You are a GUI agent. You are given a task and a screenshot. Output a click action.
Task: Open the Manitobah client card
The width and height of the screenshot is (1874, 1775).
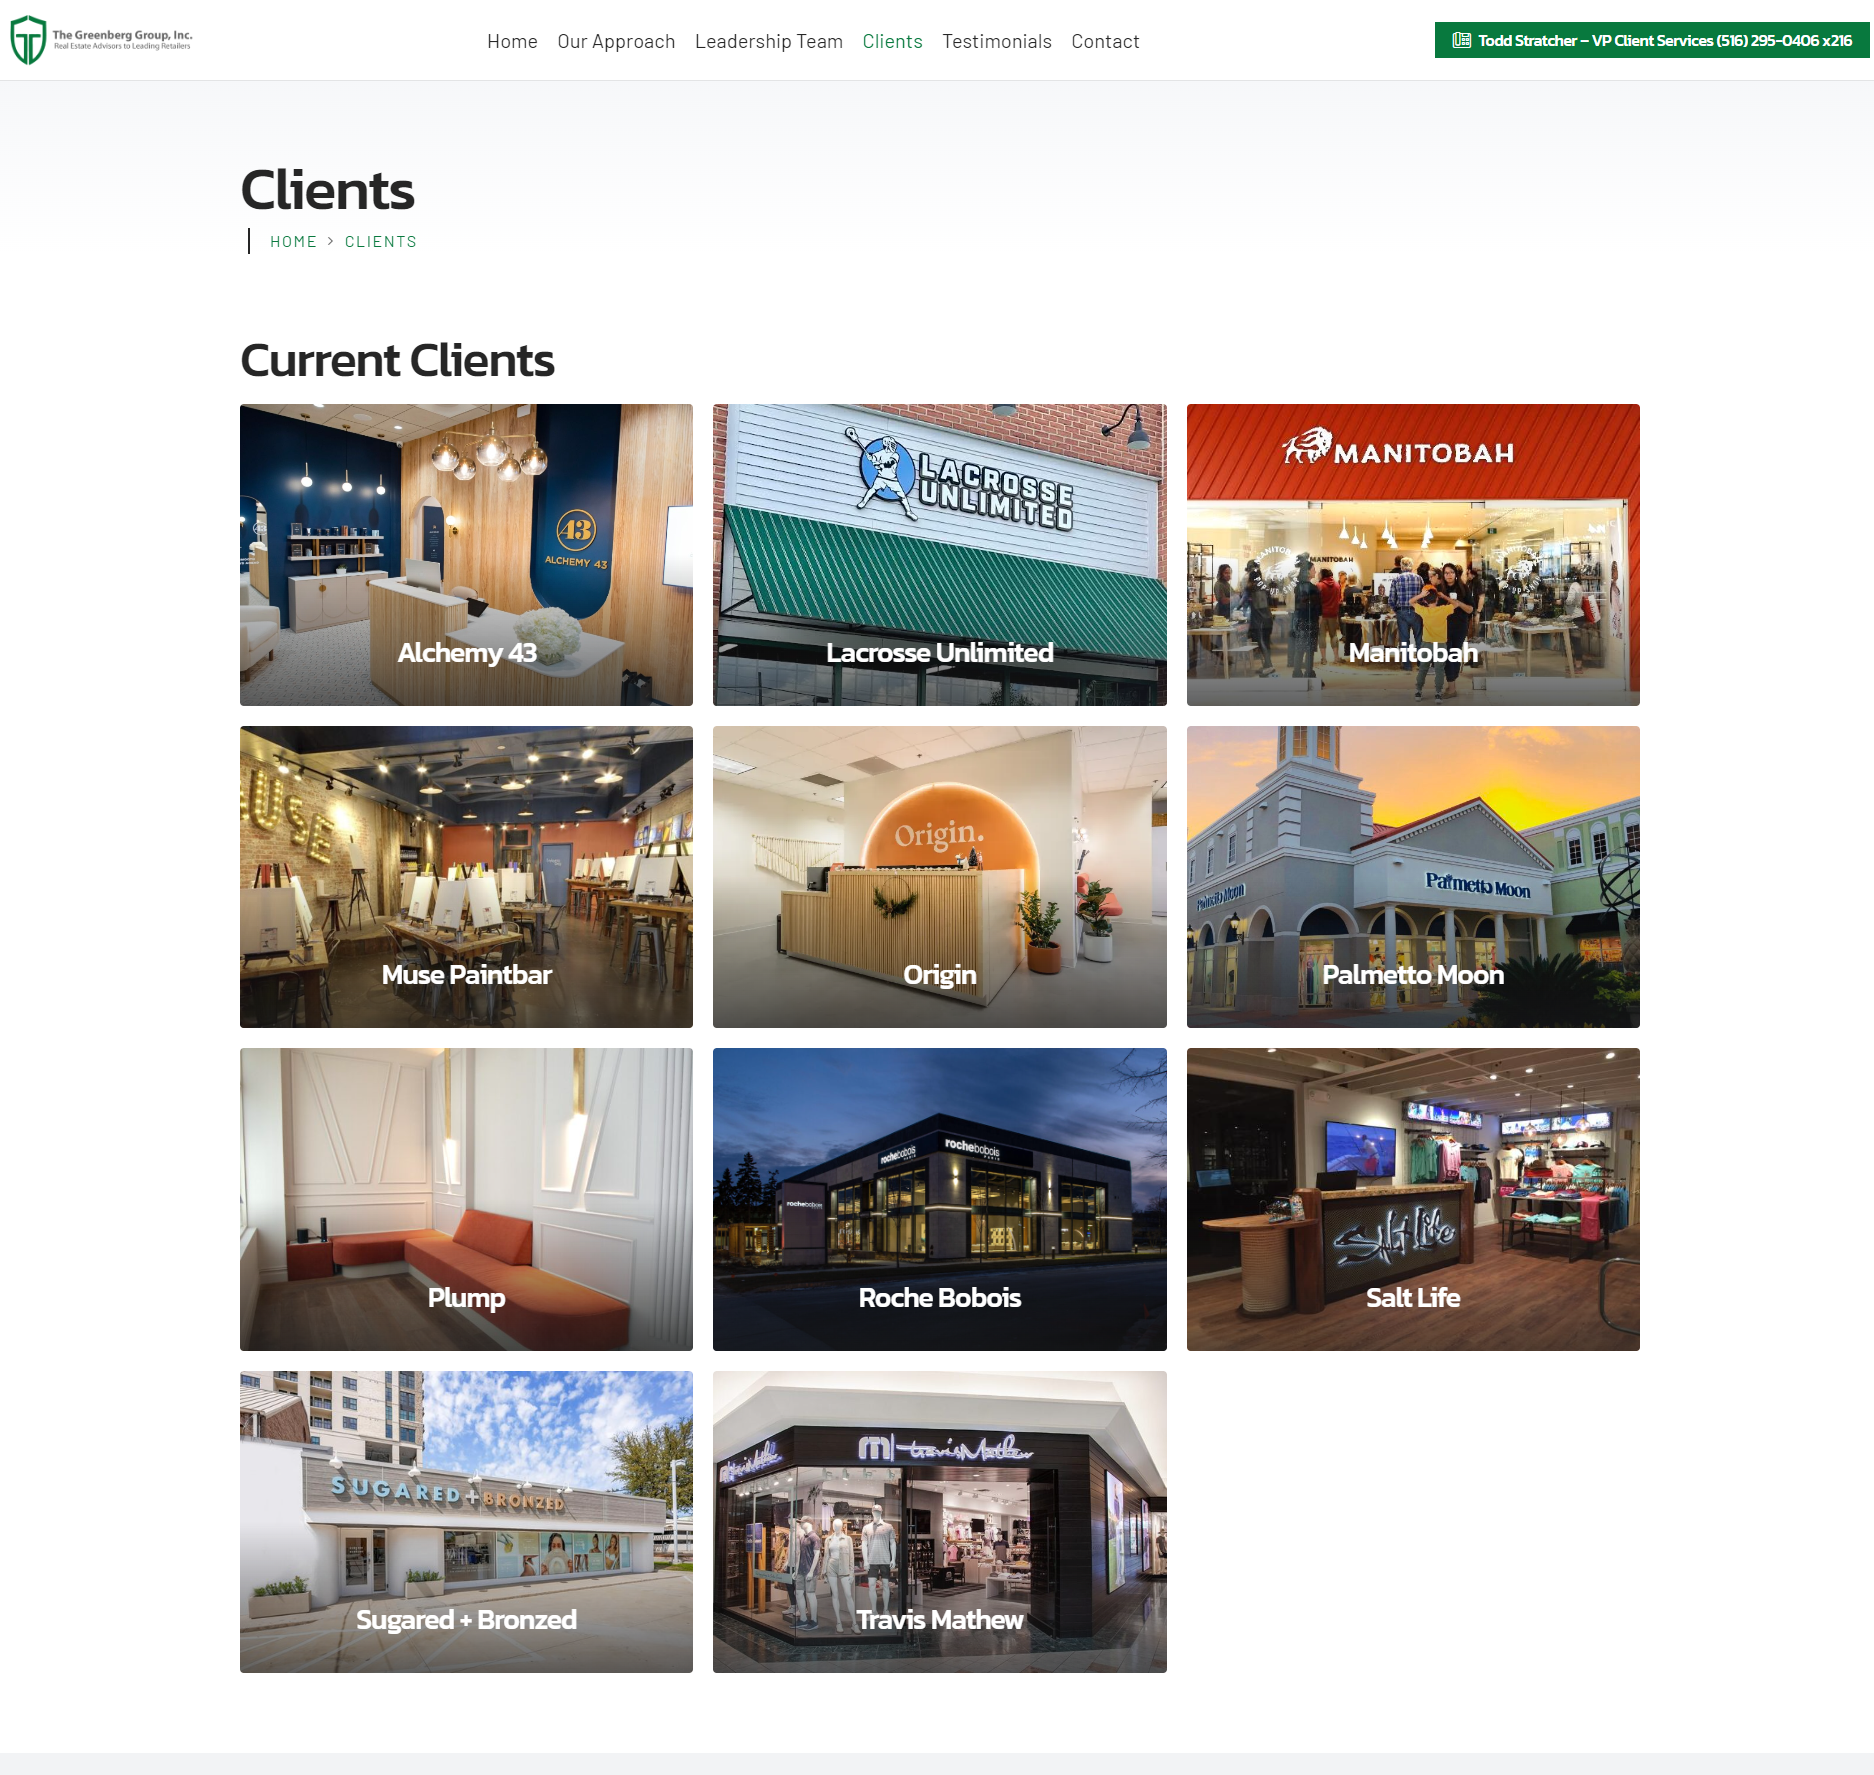tap(1413, 555)
